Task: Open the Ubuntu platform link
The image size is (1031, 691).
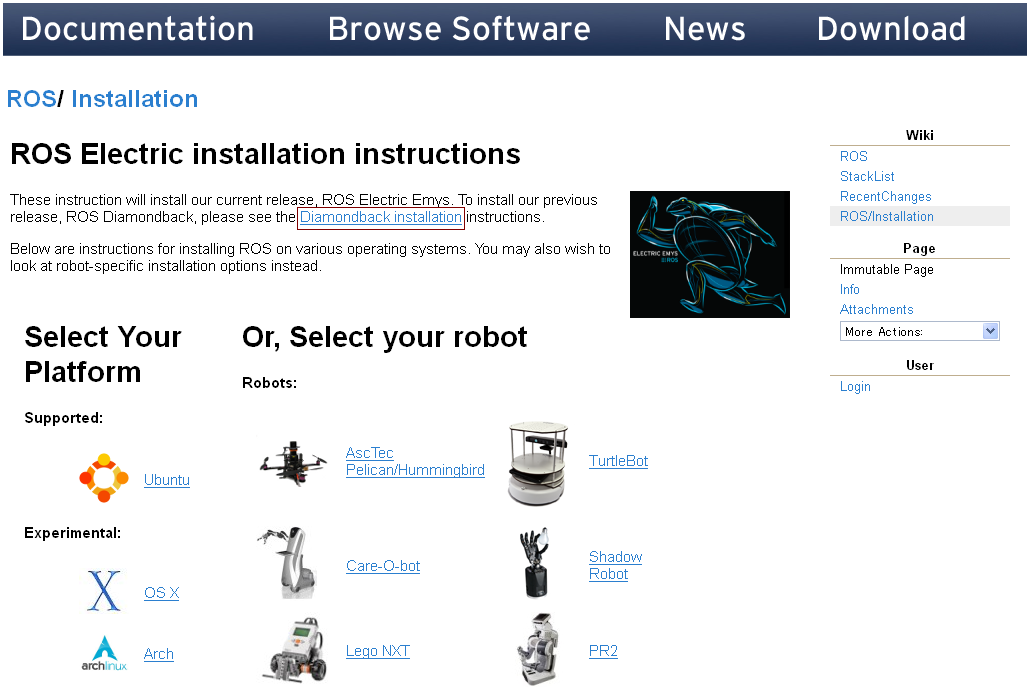Action: point(167,480)
